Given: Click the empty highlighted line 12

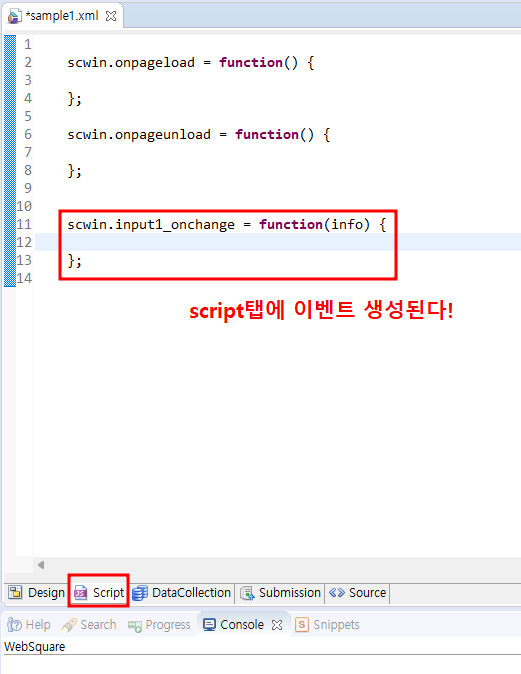Looking at the screenshot, I should pyautogui.click(x=278, y=242).
